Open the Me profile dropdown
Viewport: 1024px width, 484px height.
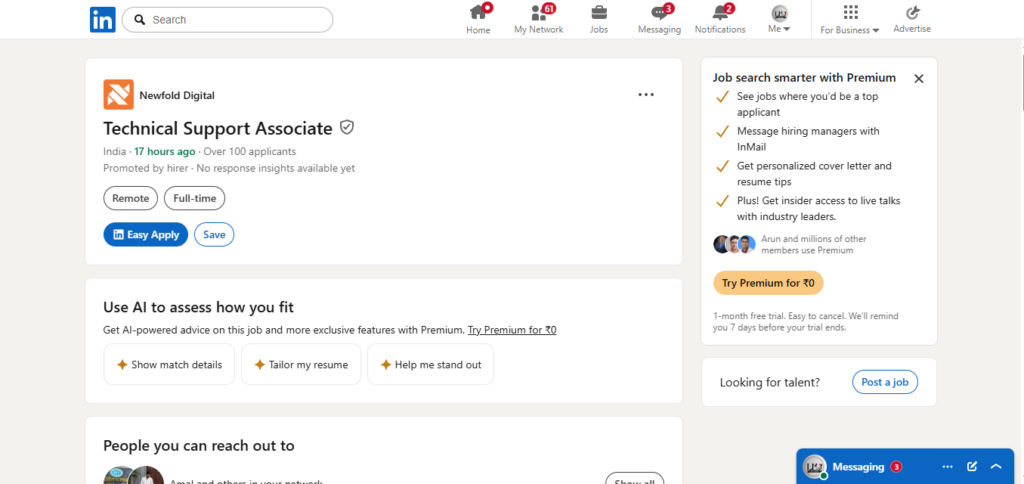(779, 19)
